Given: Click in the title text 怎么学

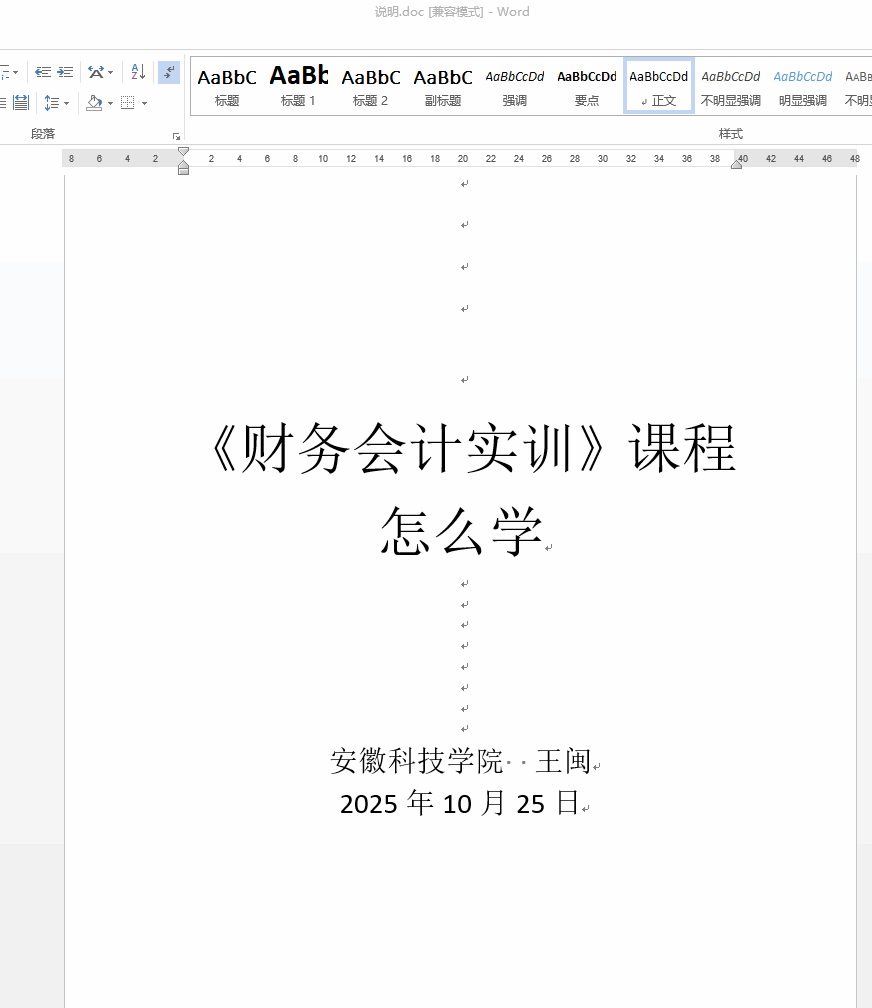Looking at the screenshot, I should coord(461,531).
